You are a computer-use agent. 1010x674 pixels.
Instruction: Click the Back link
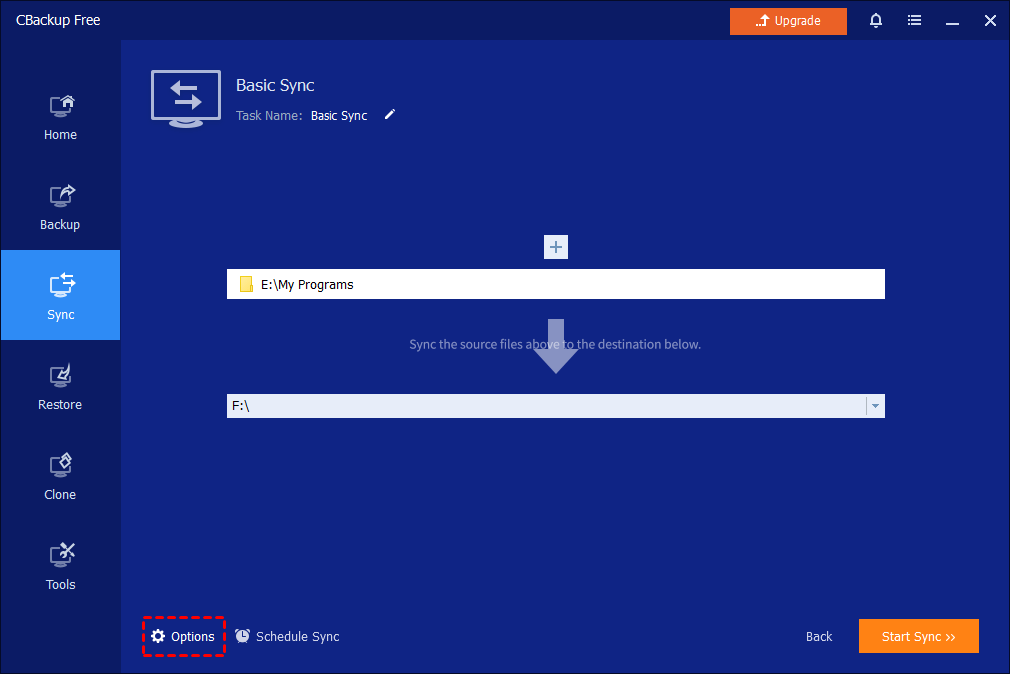tap(819, 637)
